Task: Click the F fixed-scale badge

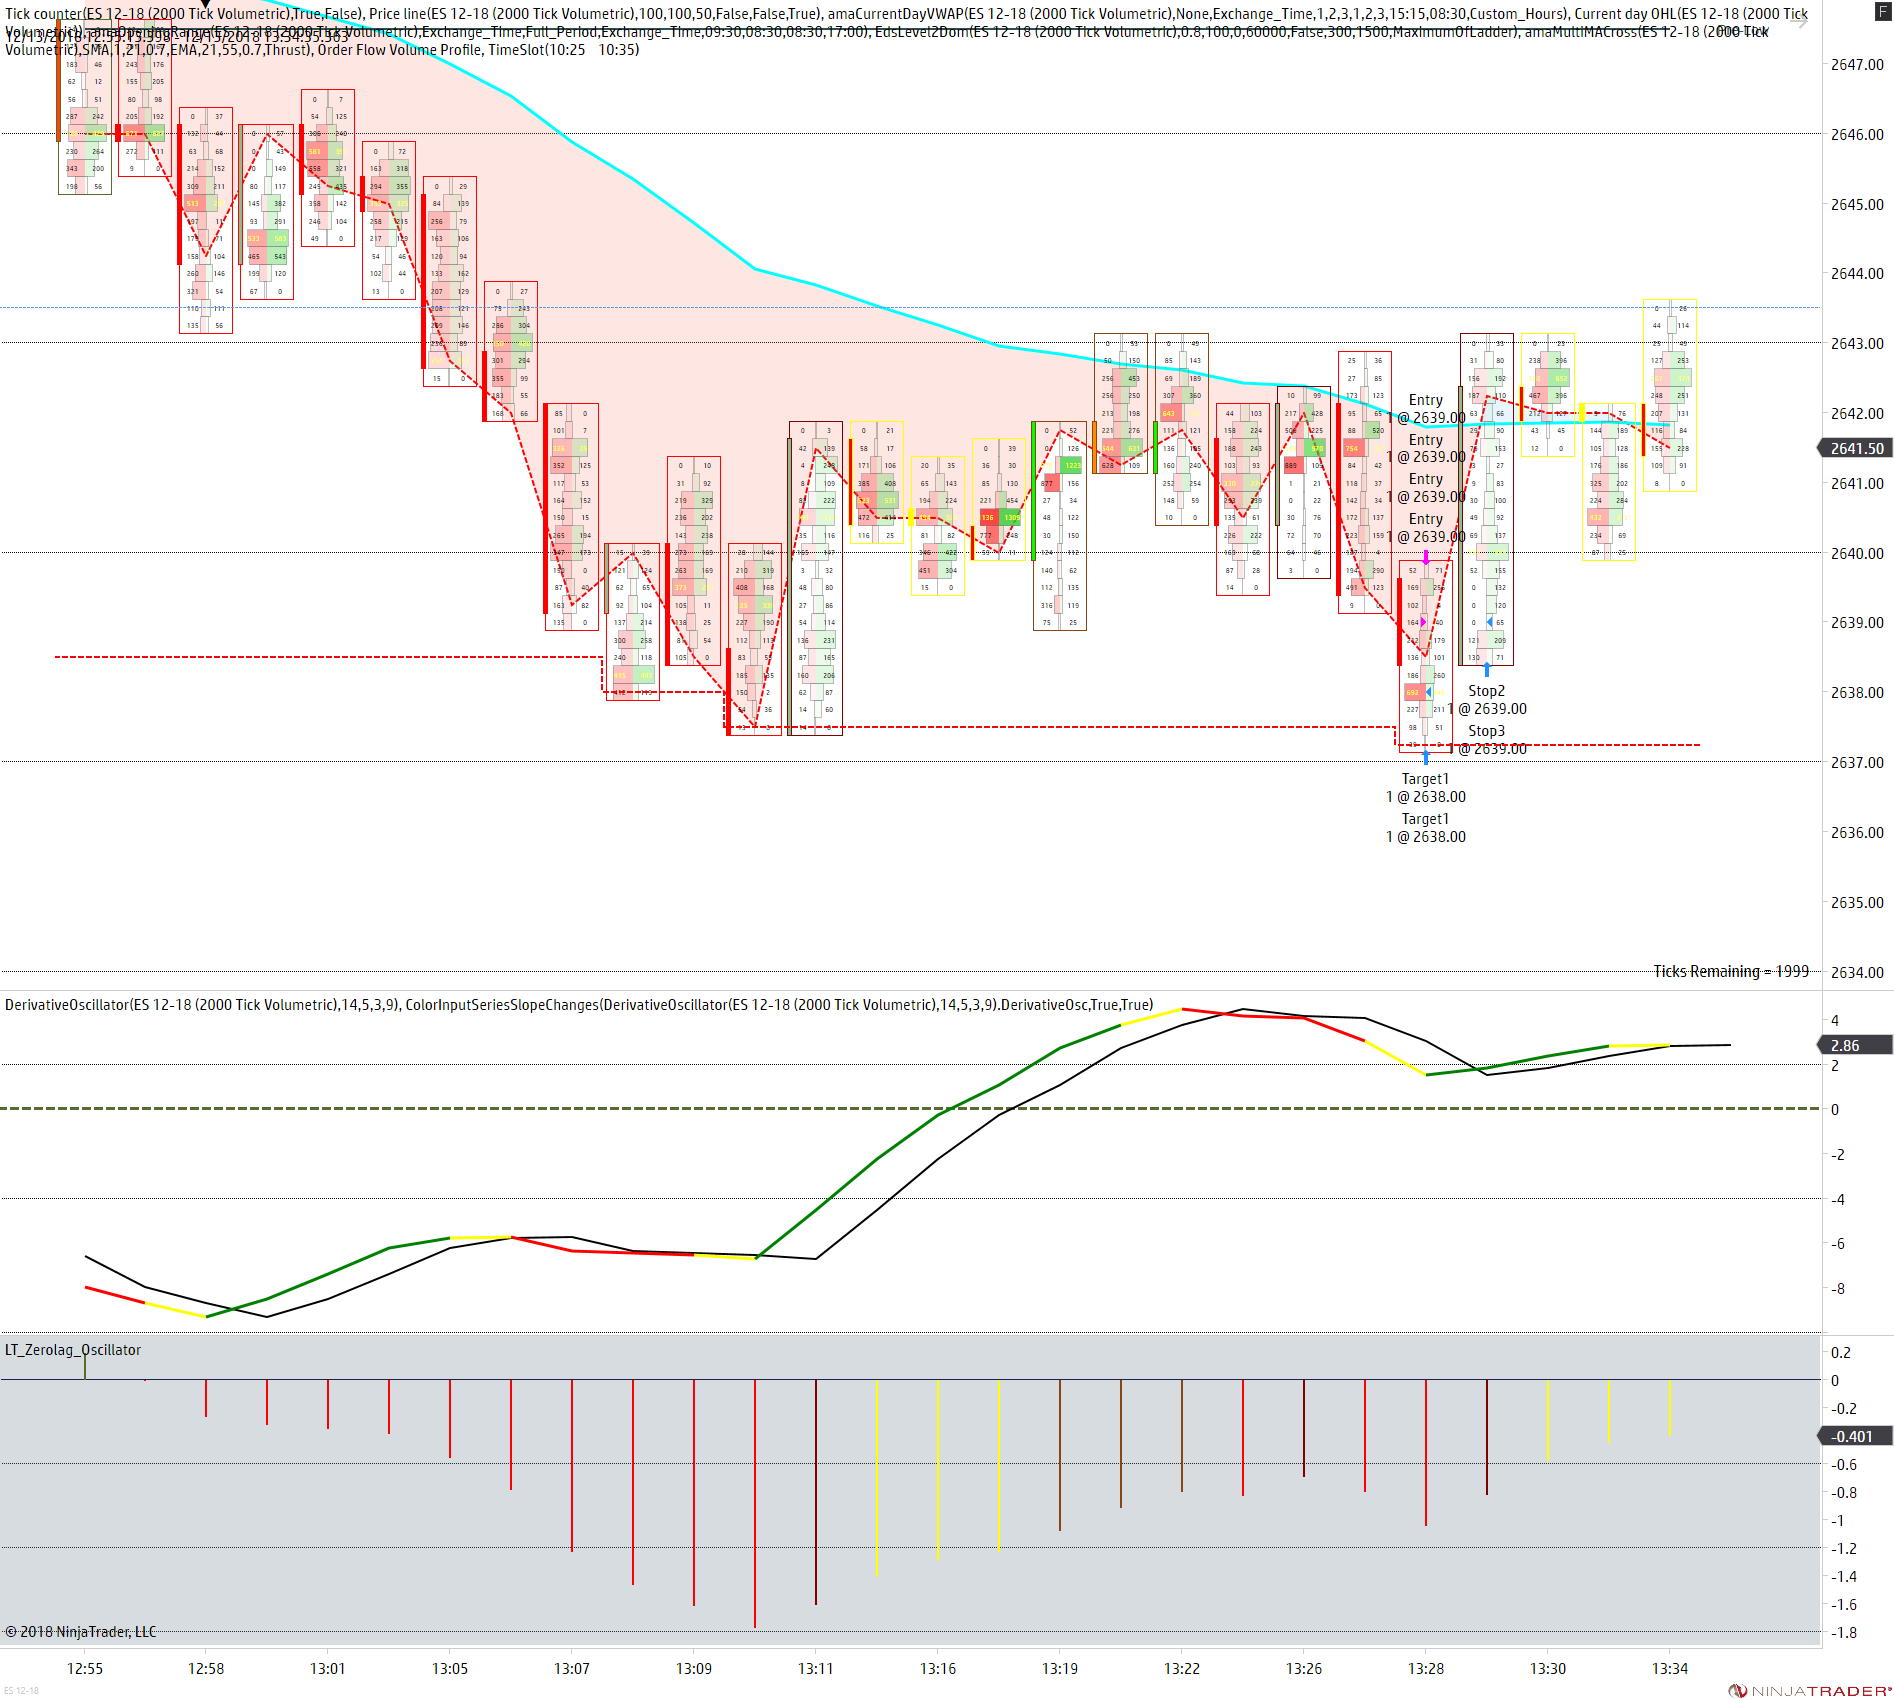Action: pyautogui.click(x=1883, y=11)
